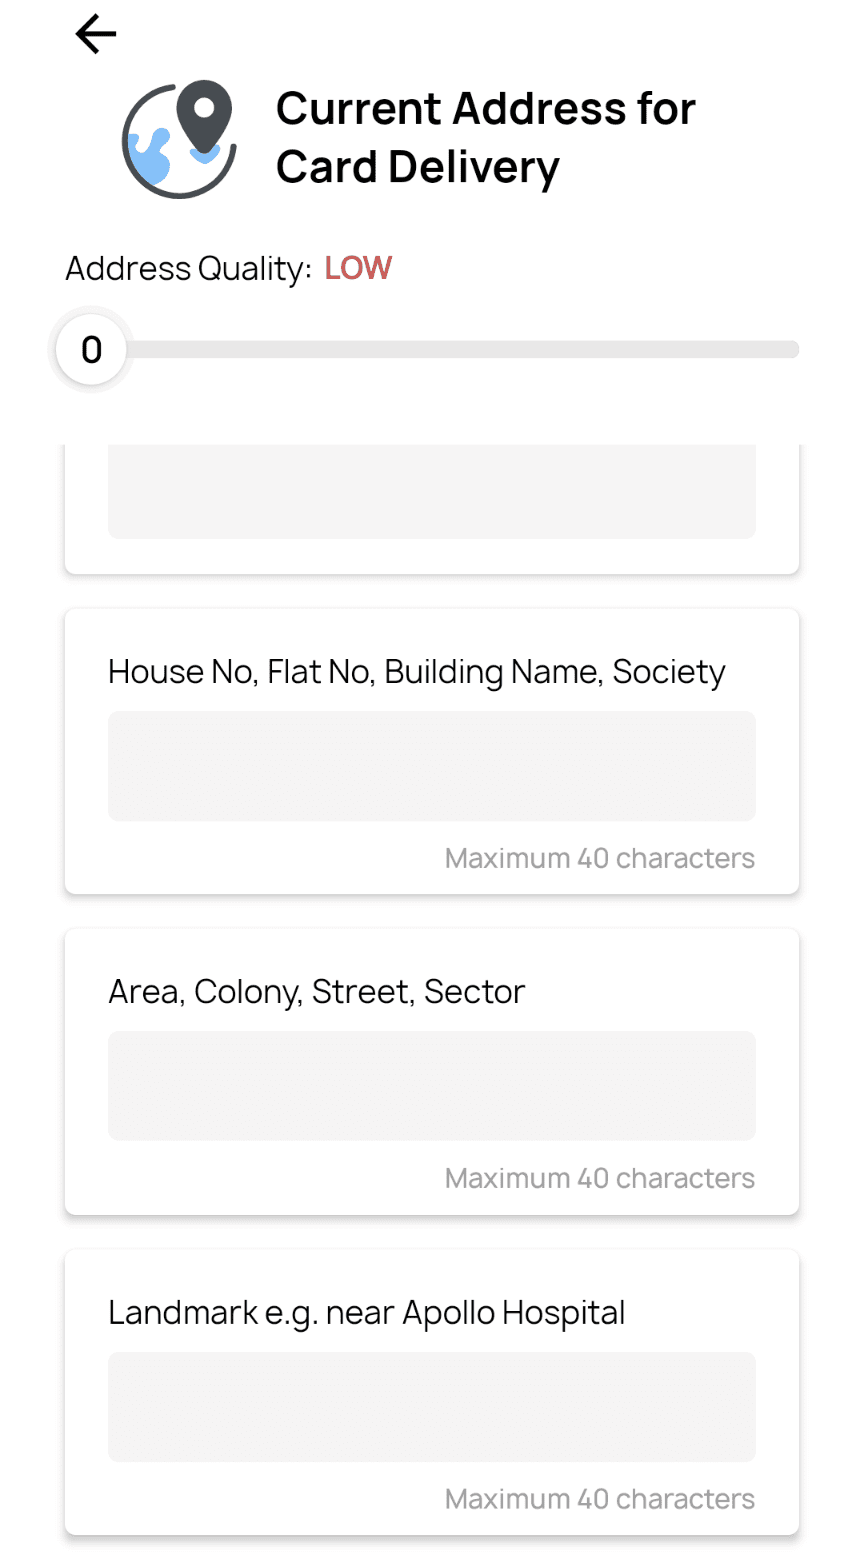Click the slider thumb showing 0
This screenshot has height=1559, width=864.
click(91, 350)
